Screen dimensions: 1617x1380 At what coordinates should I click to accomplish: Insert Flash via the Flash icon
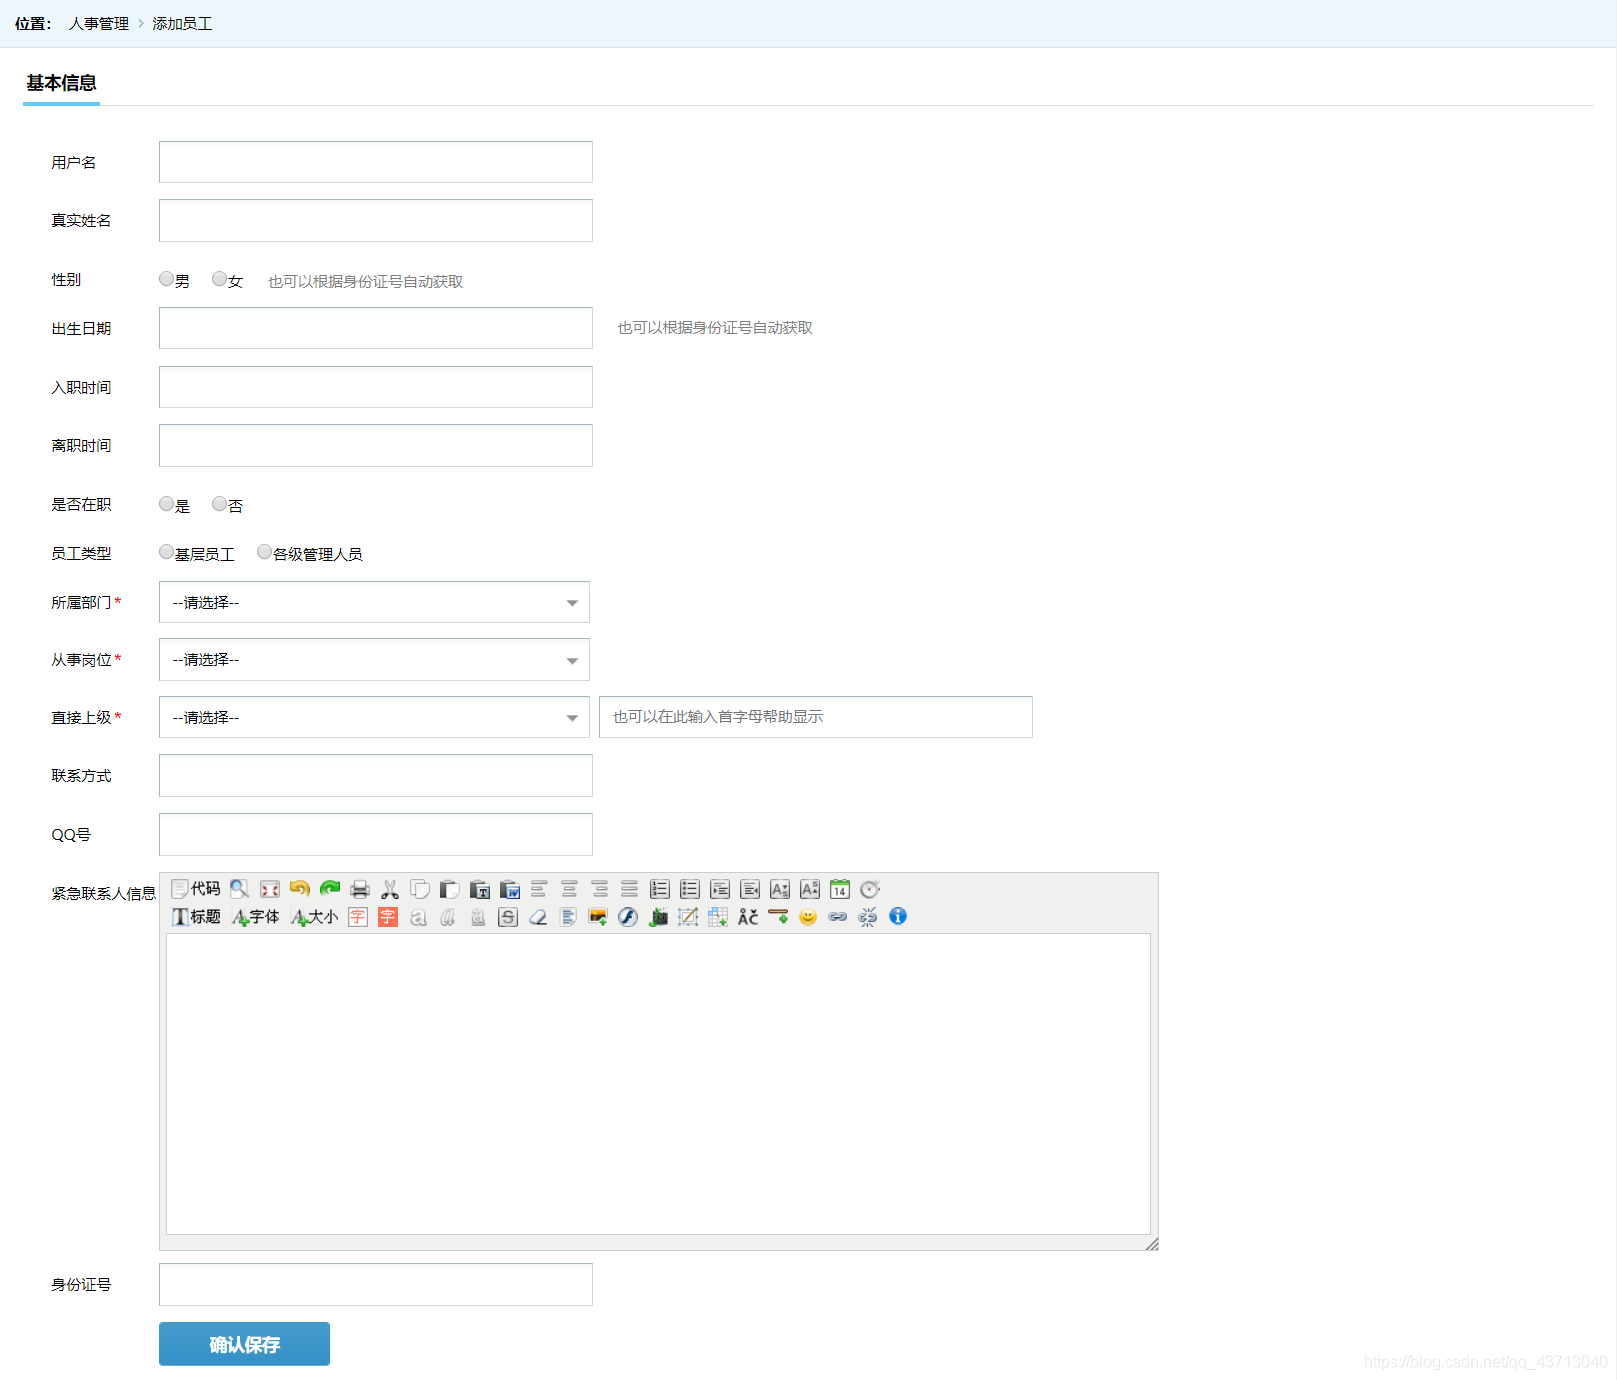click(x=628, y=917)
